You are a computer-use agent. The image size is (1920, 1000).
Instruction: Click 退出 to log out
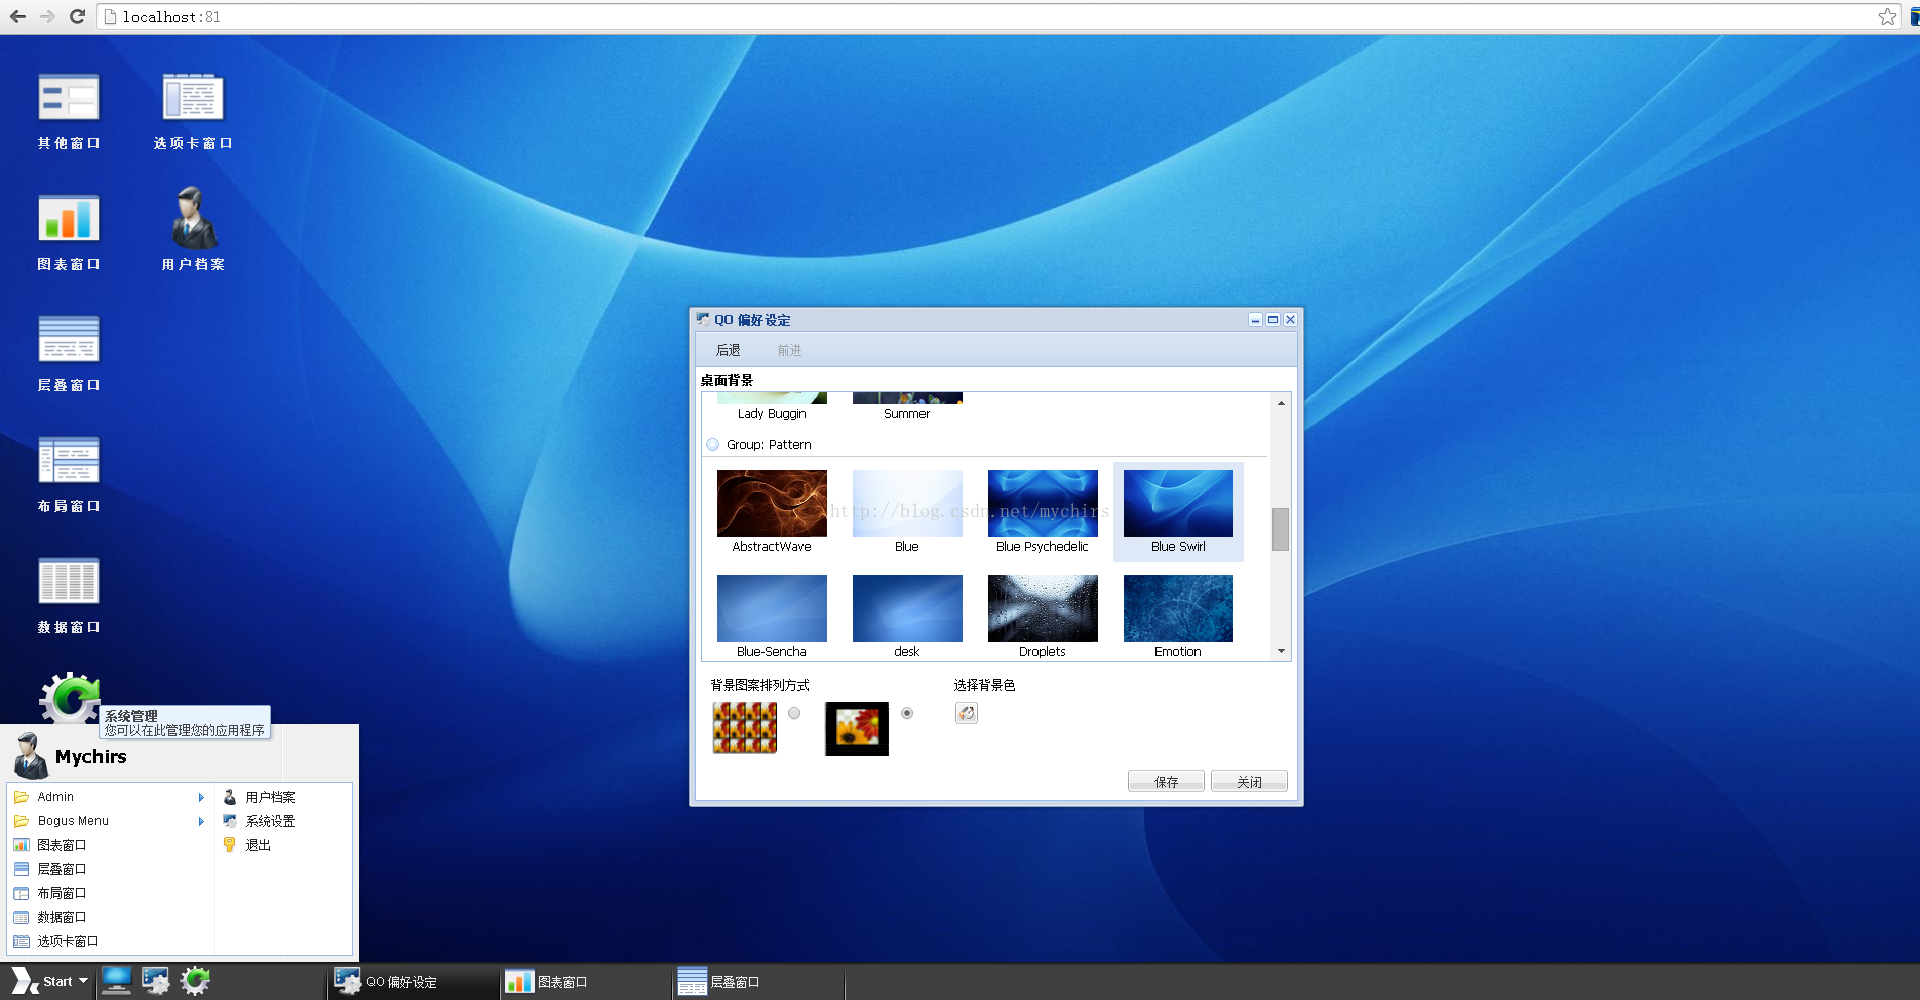pos(283,845)
